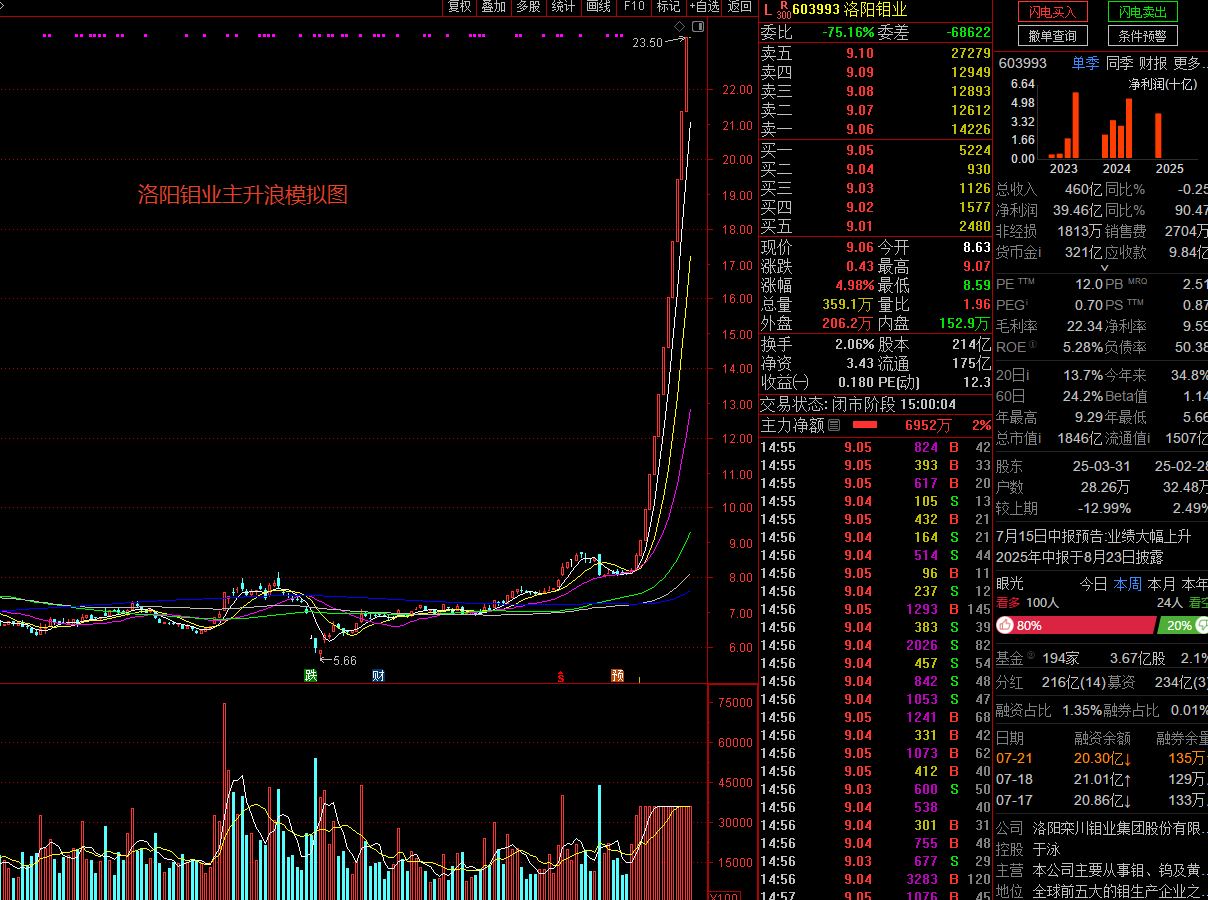Select the 画线 drawing tools

tap(598, 7)
